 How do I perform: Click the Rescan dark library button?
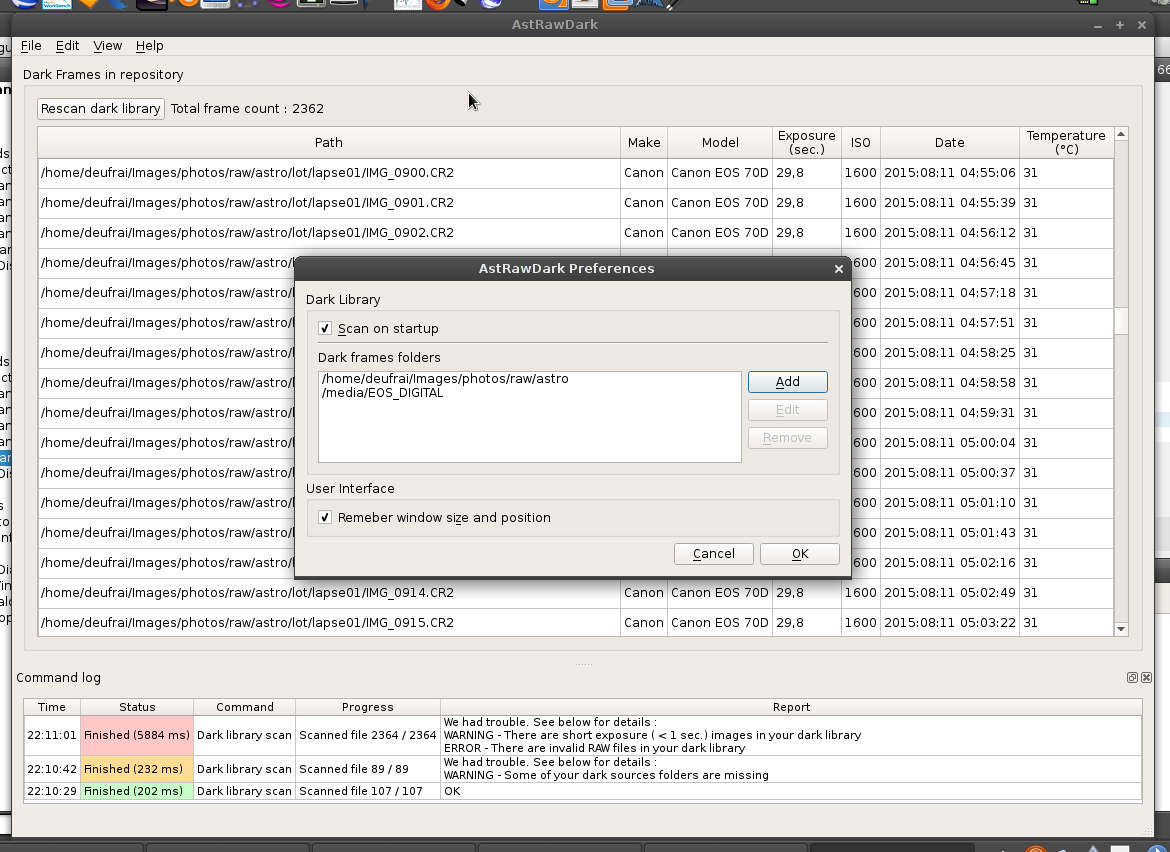100,108
